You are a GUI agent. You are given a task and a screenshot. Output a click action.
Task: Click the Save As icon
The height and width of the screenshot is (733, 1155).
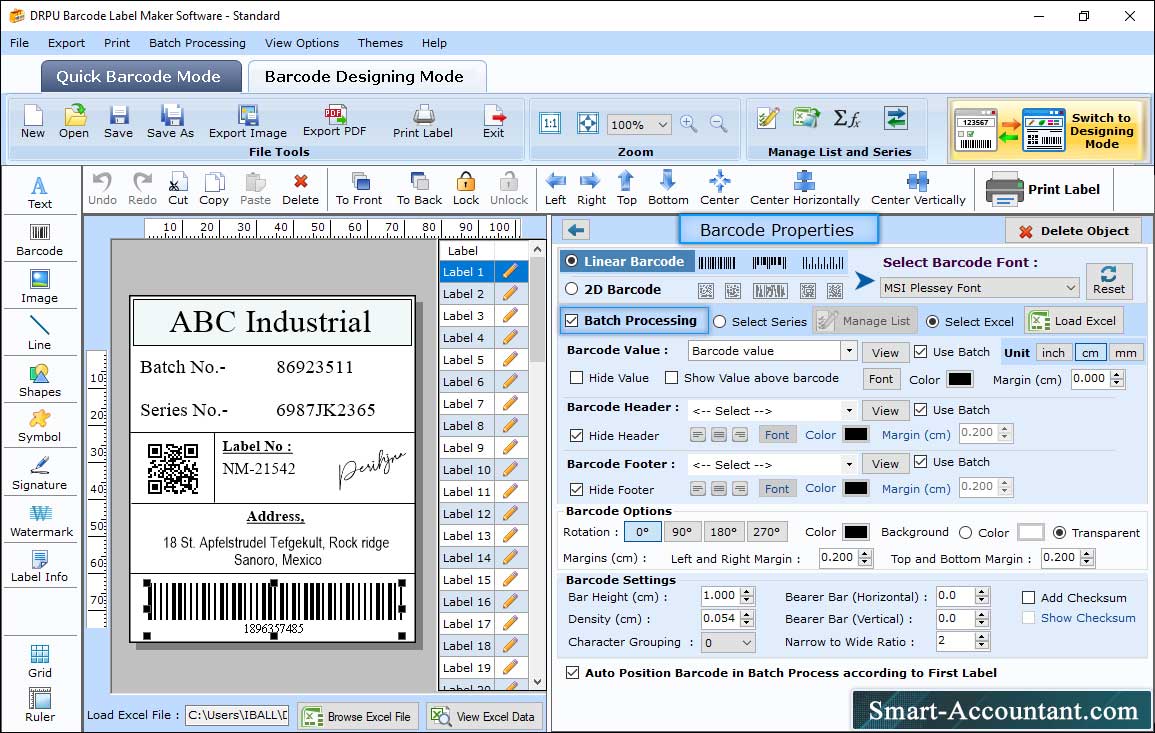tap(170, 122)
